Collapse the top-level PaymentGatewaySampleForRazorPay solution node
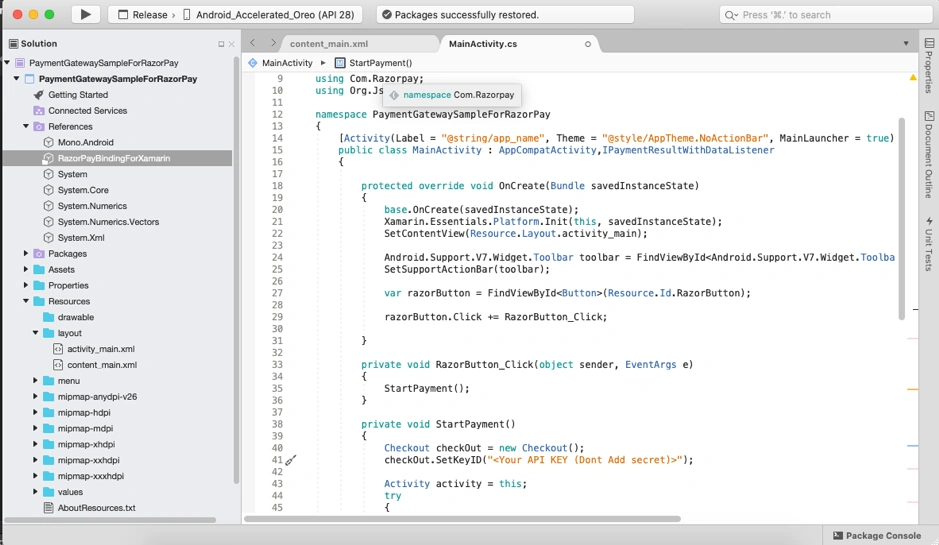The height and width of the screenshot is (545, 939). coord(7,62)
